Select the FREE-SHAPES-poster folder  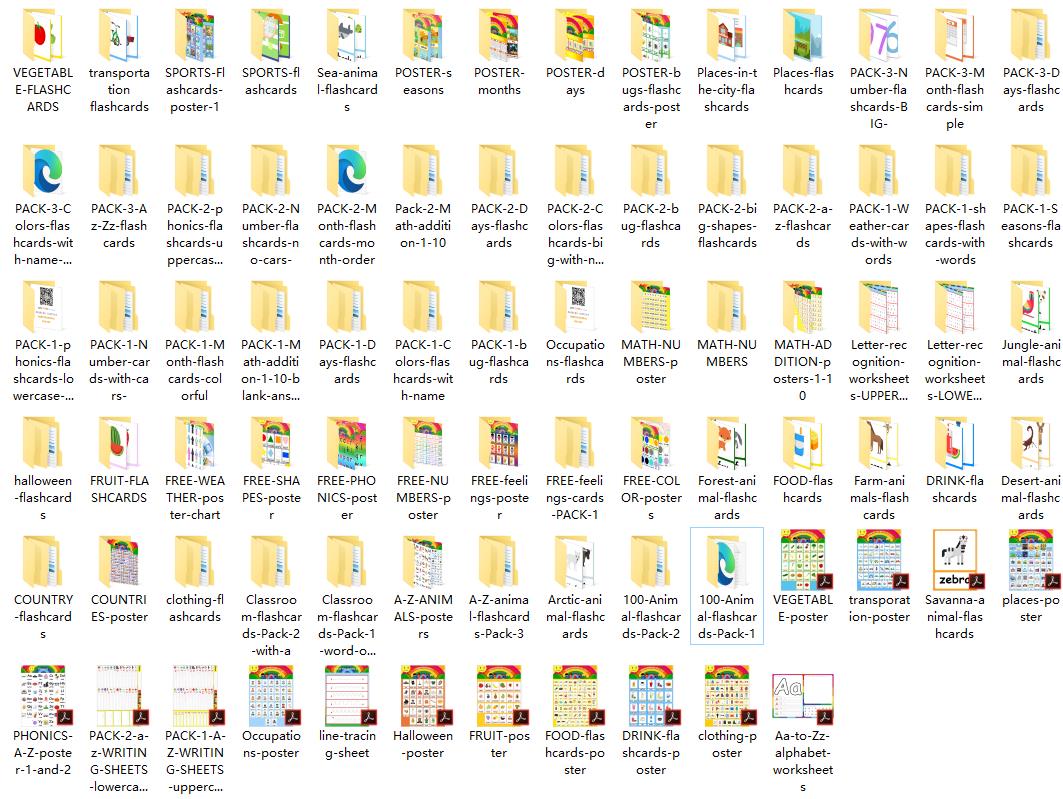[x=271, y=444]
